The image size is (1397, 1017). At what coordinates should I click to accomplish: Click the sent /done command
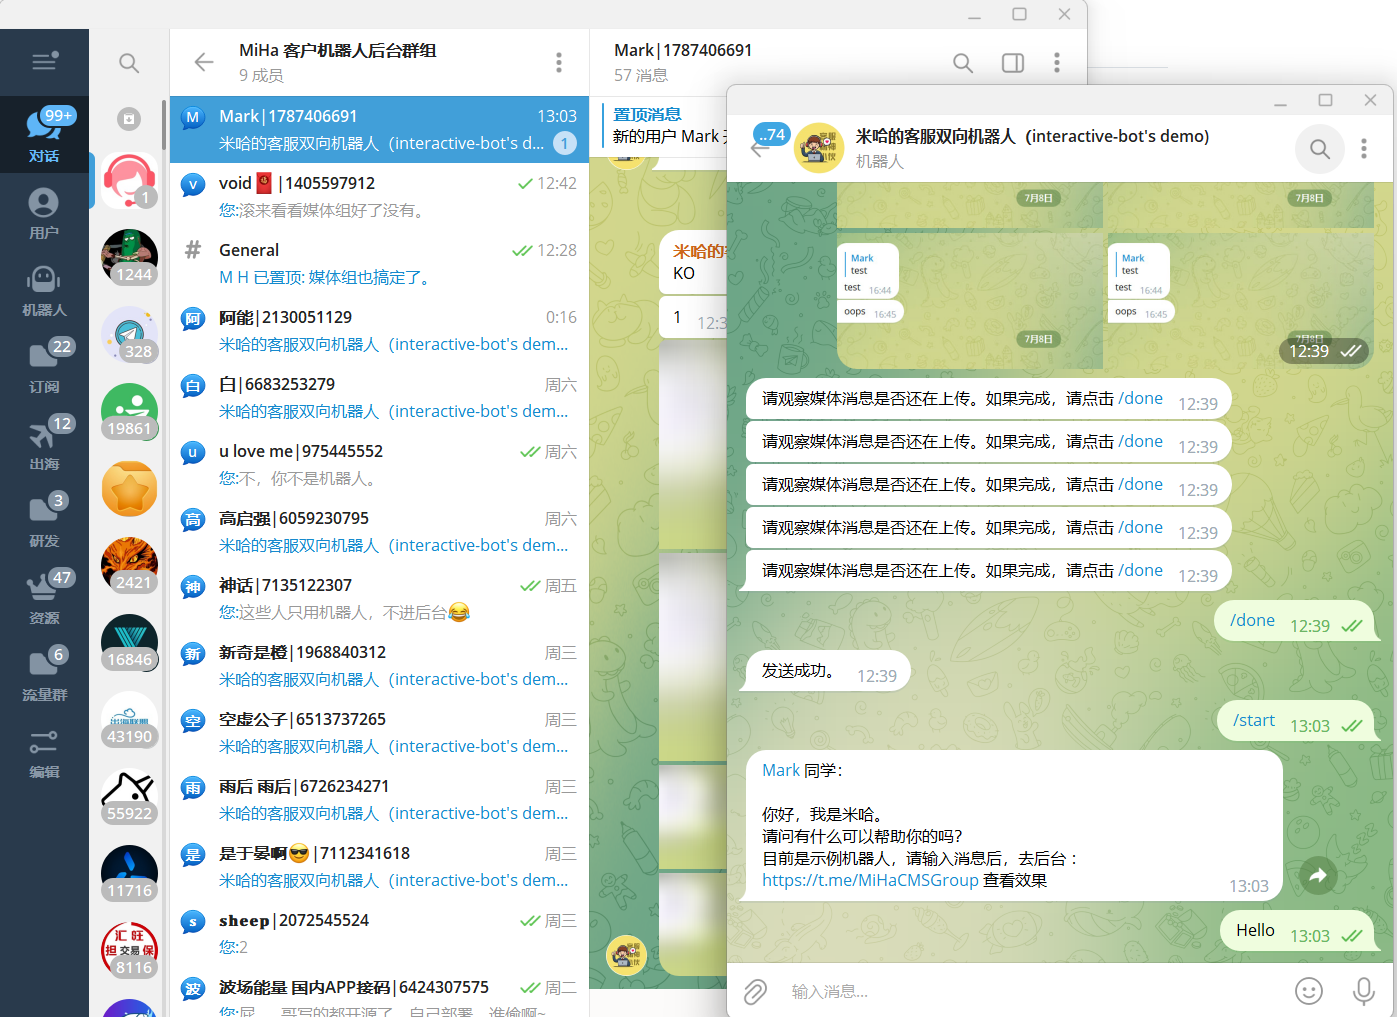click(x=1252, y=620)
